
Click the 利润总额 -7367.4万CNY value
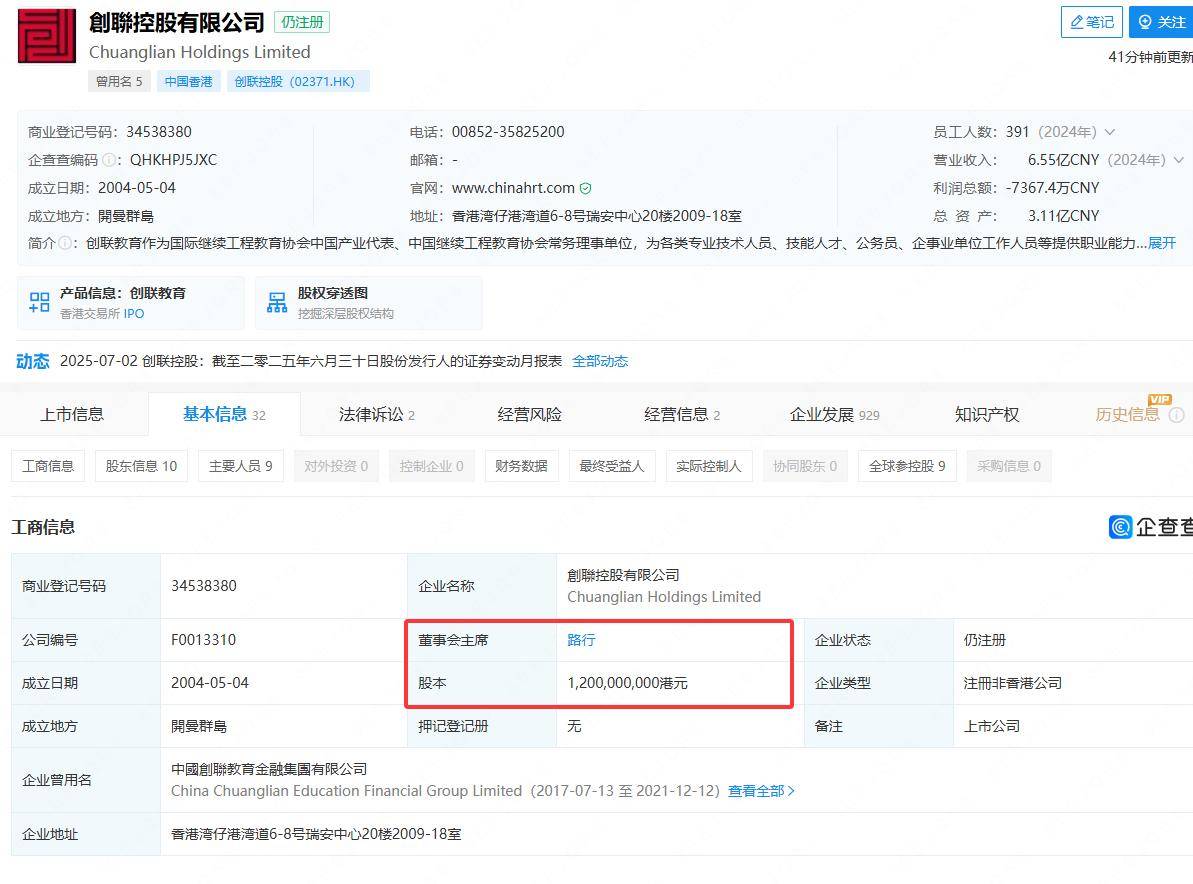(x=1052, y=188)
